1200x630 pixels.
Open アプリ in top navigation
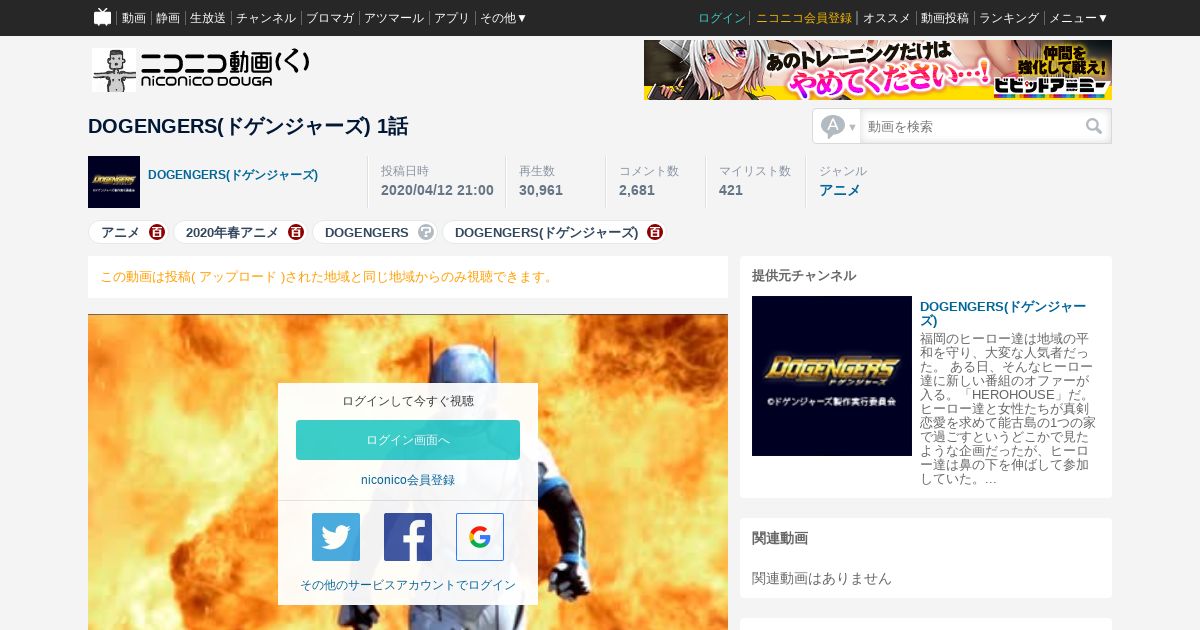(452, 18)
